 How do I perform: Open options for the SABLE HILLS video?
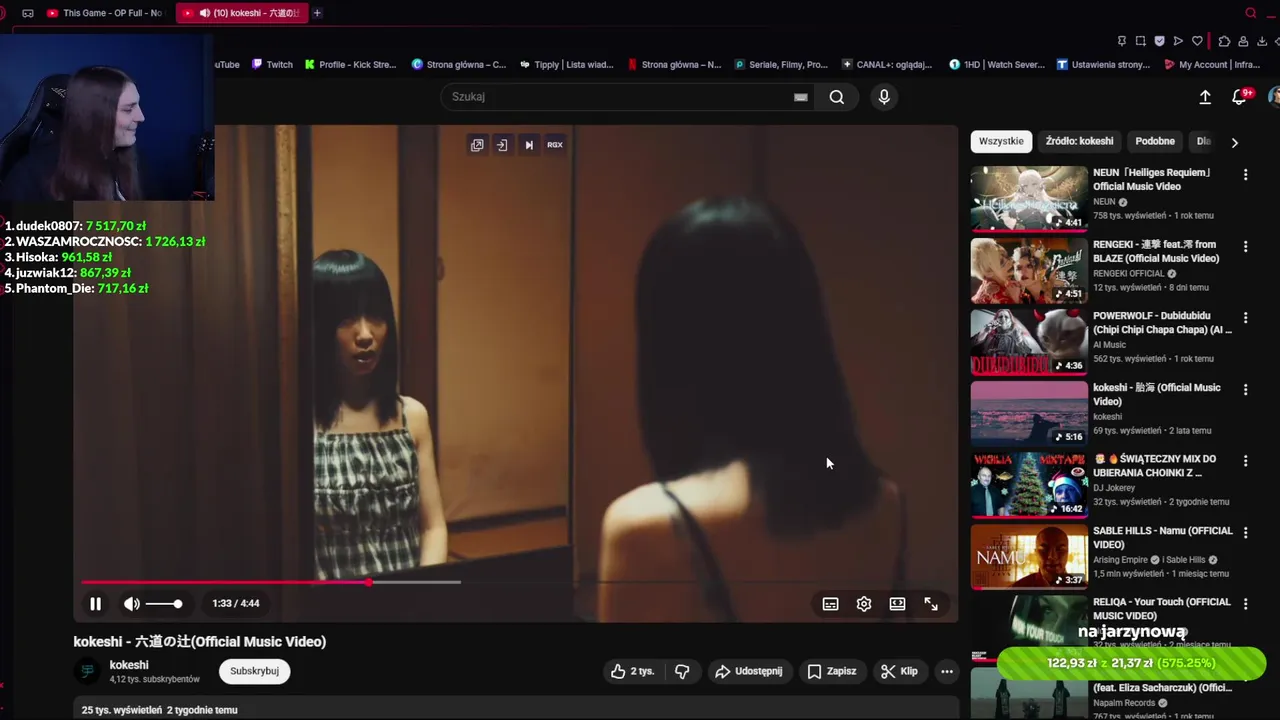coord(1245,533)
